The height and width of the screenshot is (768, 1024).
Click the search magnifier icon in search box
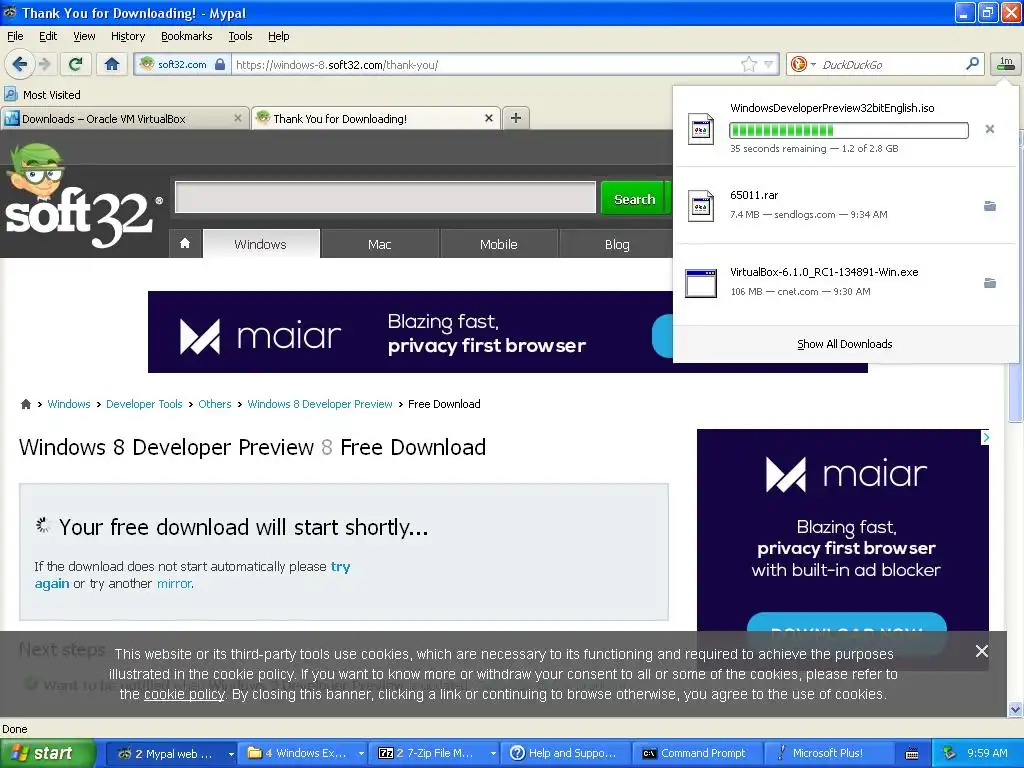click(972, 64)
